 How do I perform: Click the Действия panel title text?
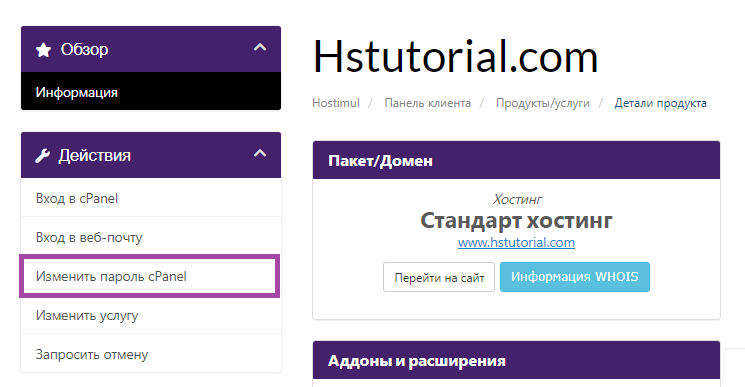[95, 156]
